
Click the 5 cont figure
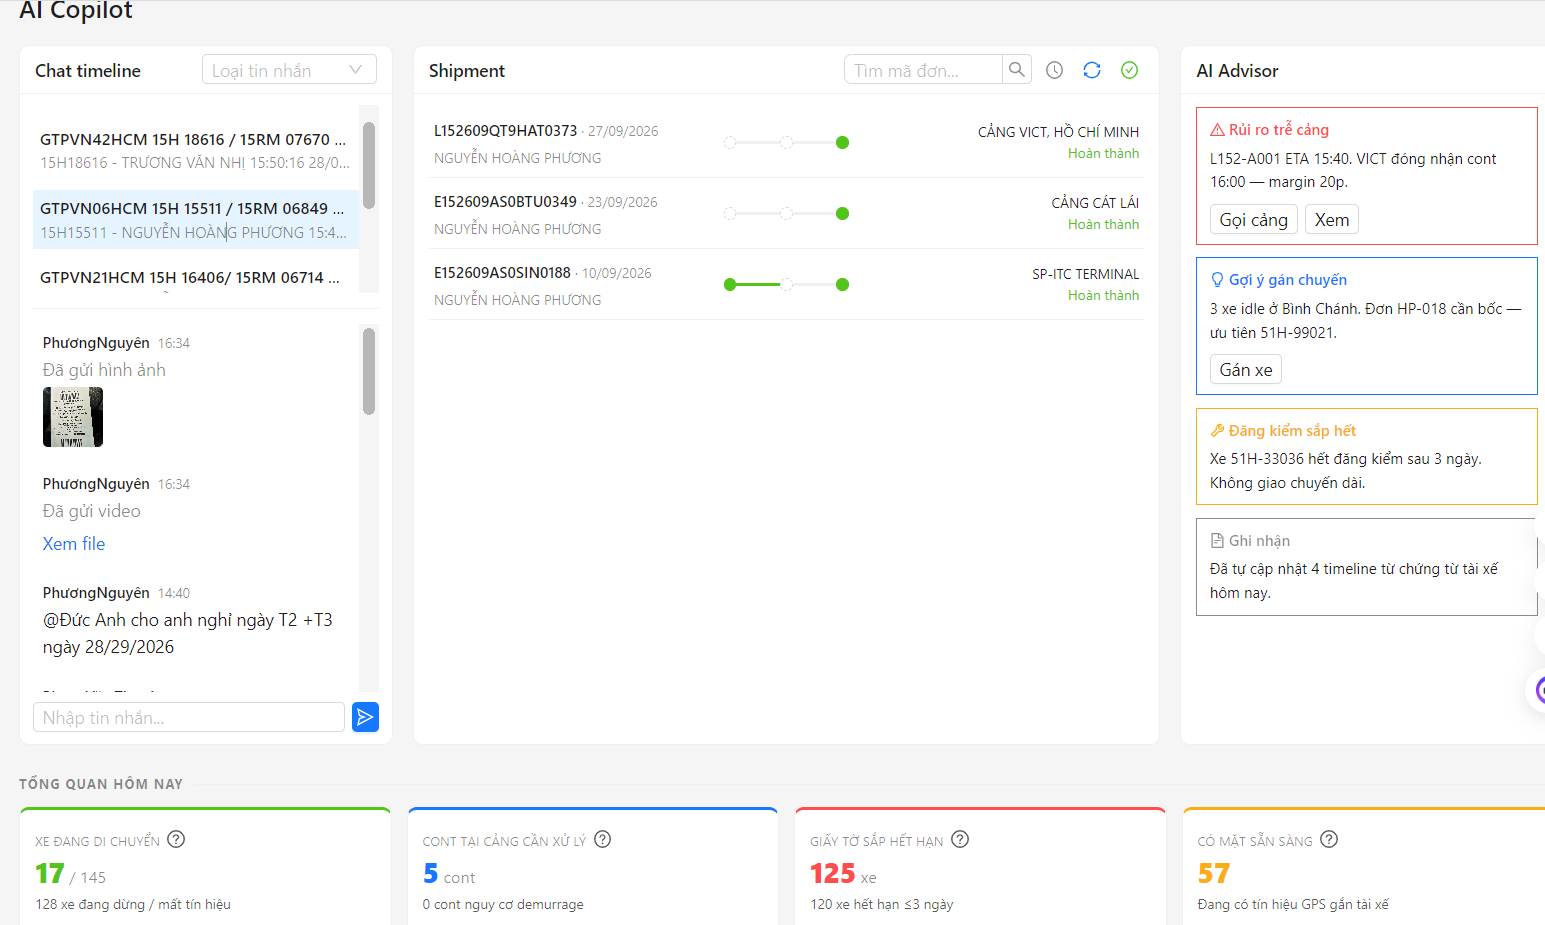click(431, 873)
